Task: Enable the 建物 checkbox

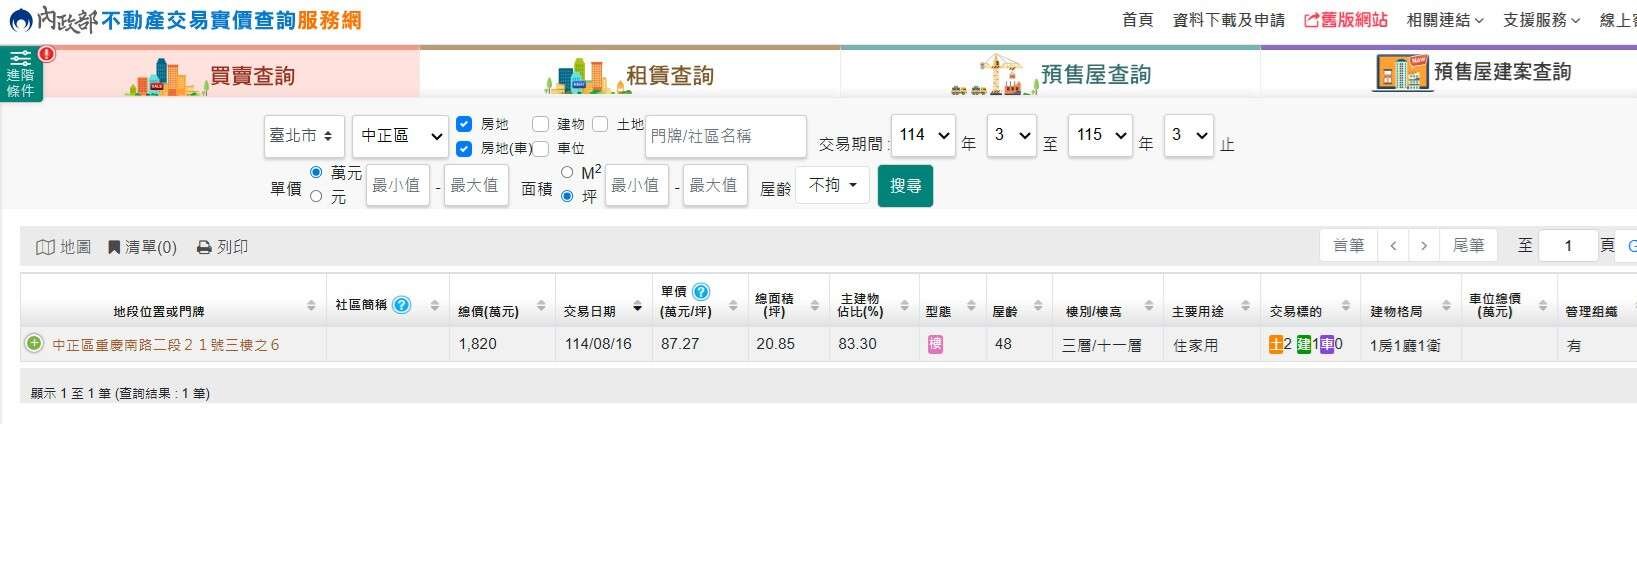Action: 541,124
